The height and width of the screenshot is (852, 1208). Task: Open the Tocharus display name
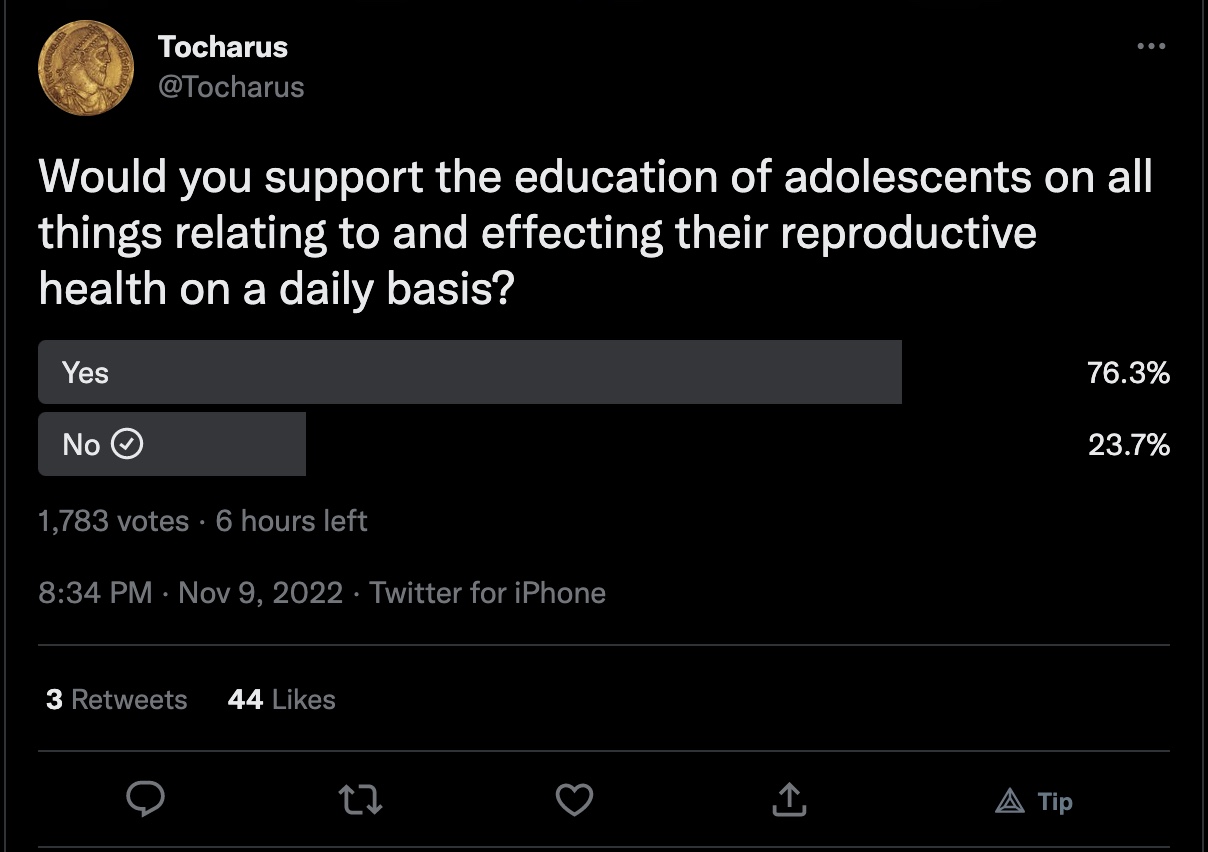click(222, 47)
